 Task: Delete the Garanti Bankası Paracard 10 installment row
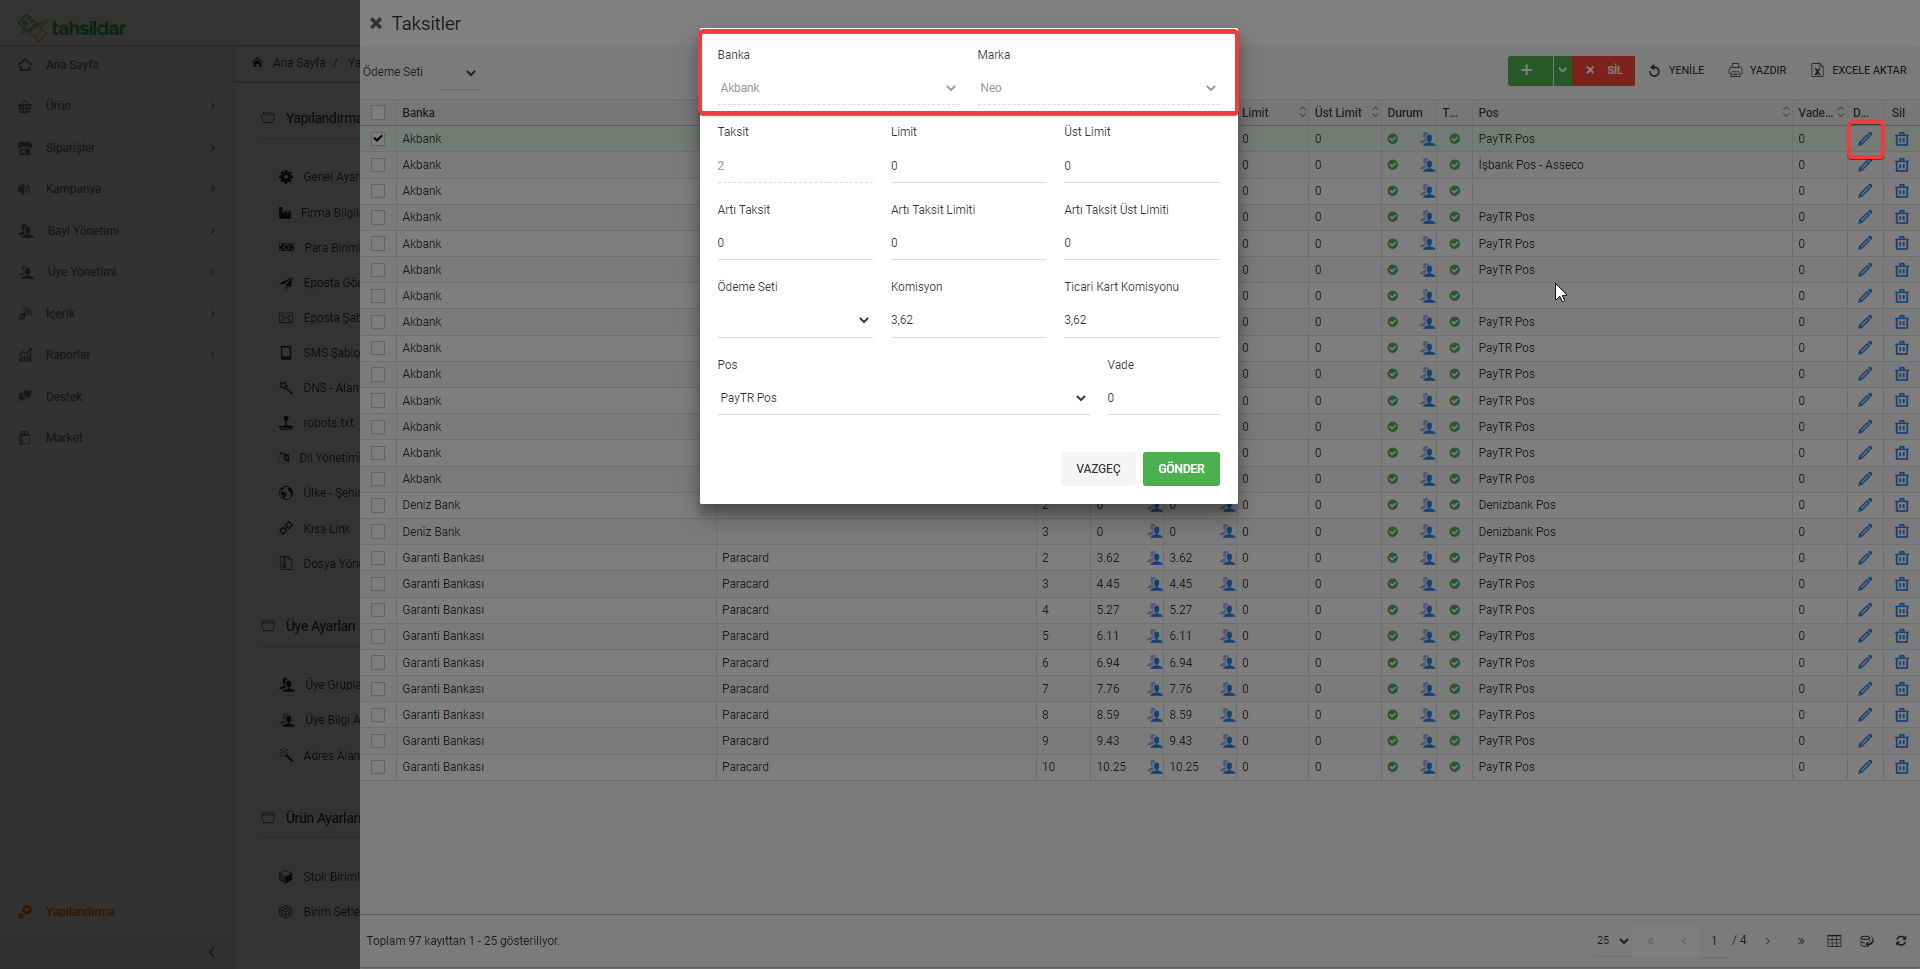tap(1901, 767)
